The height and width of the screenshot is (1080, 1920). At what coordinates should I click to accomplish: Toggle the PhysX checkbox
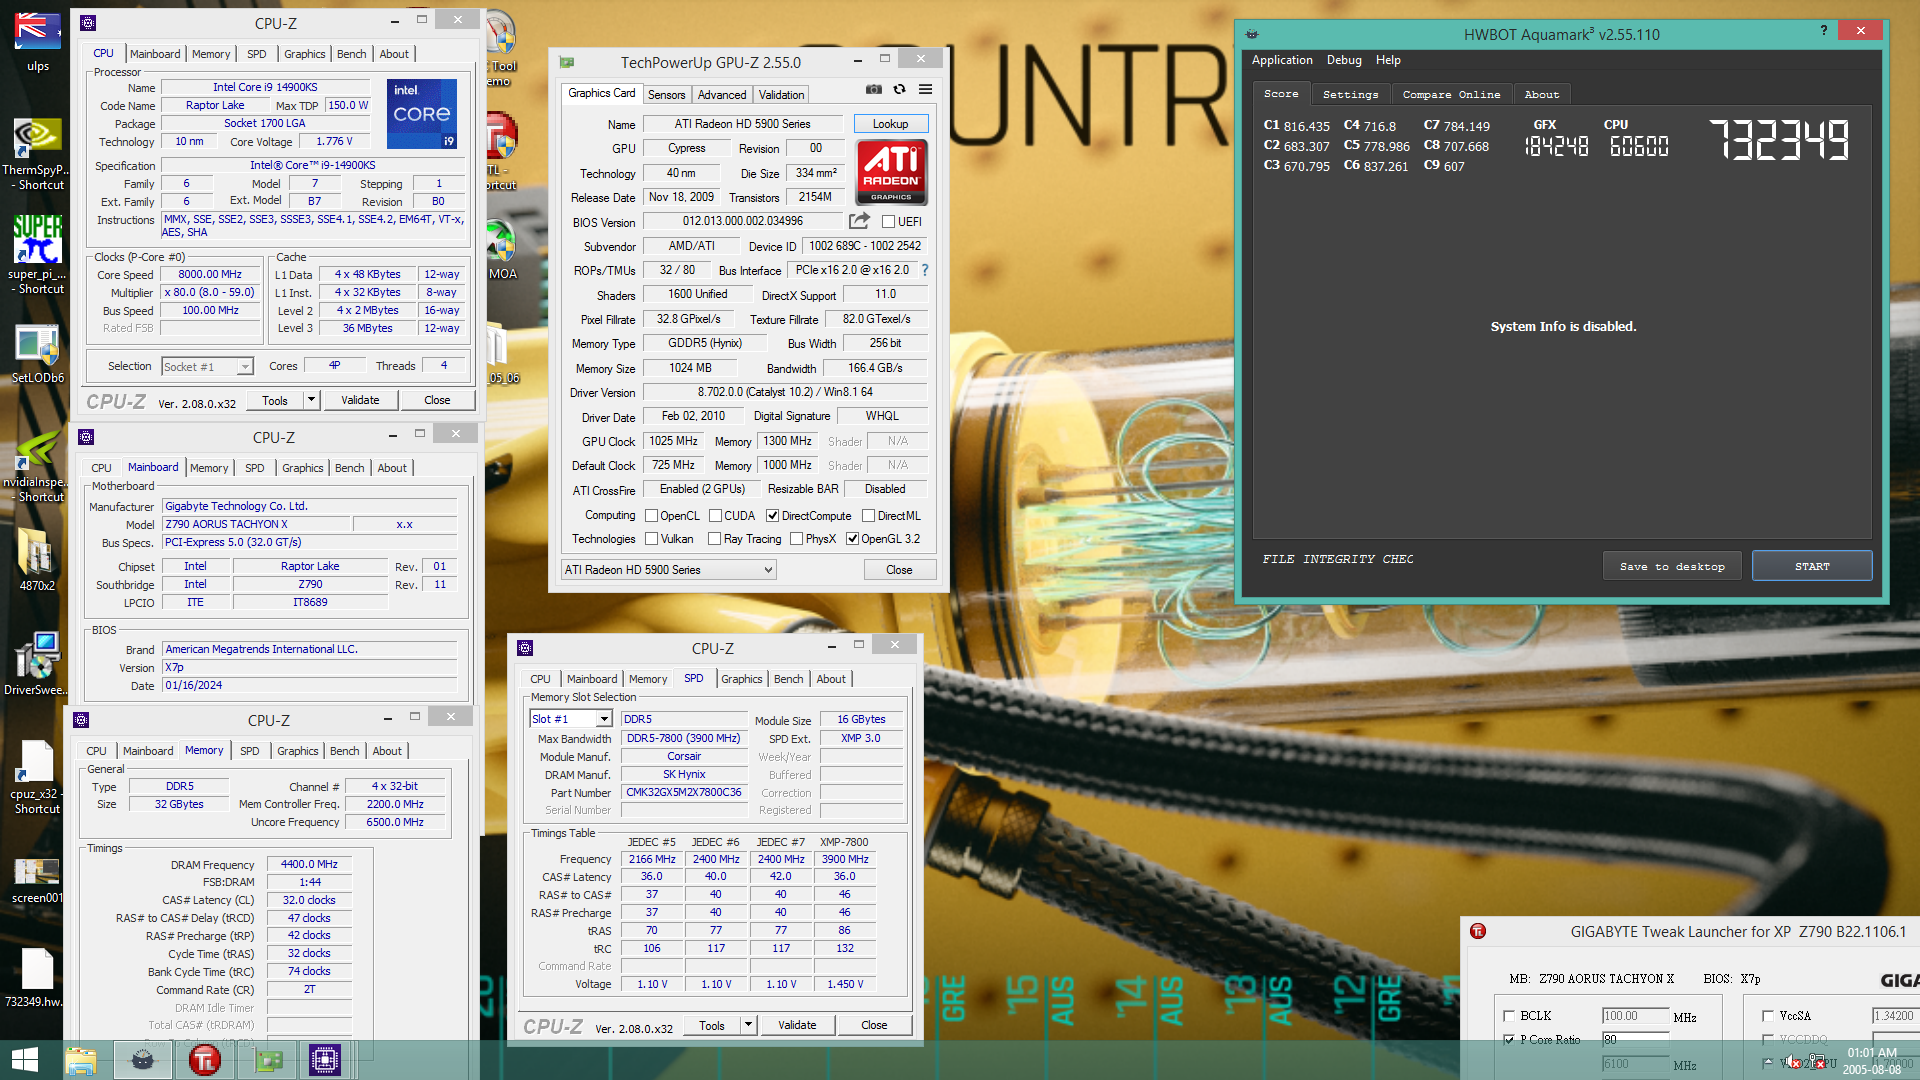797,539
